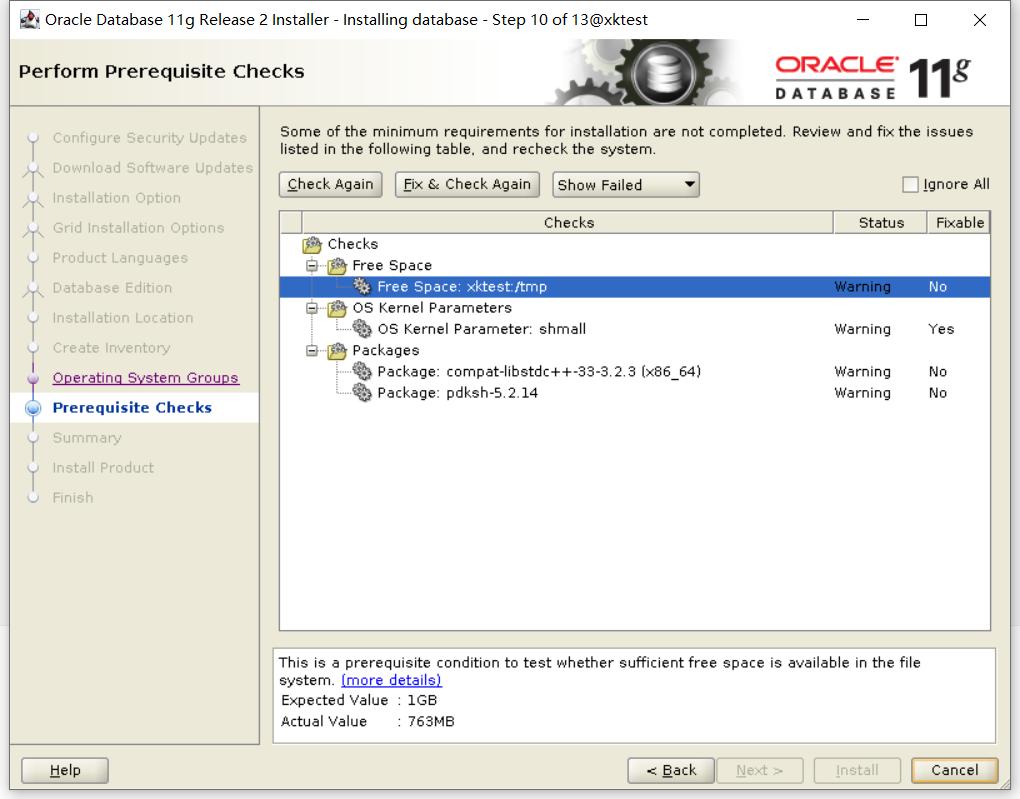Select the Installation Option step
The height and width of the screenshot is (799, 1020).
click(x=117, y=198)
